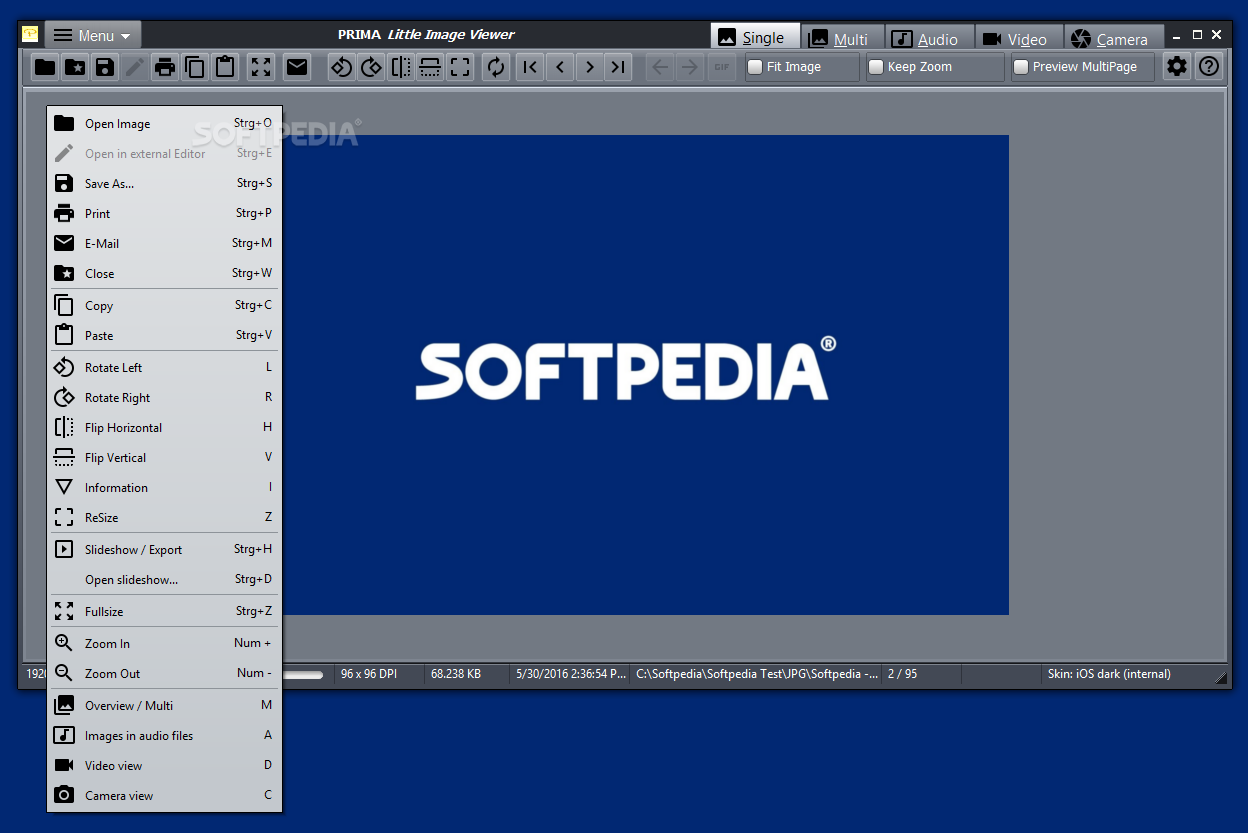Click the zoom slider in status bar

[304, 675]
